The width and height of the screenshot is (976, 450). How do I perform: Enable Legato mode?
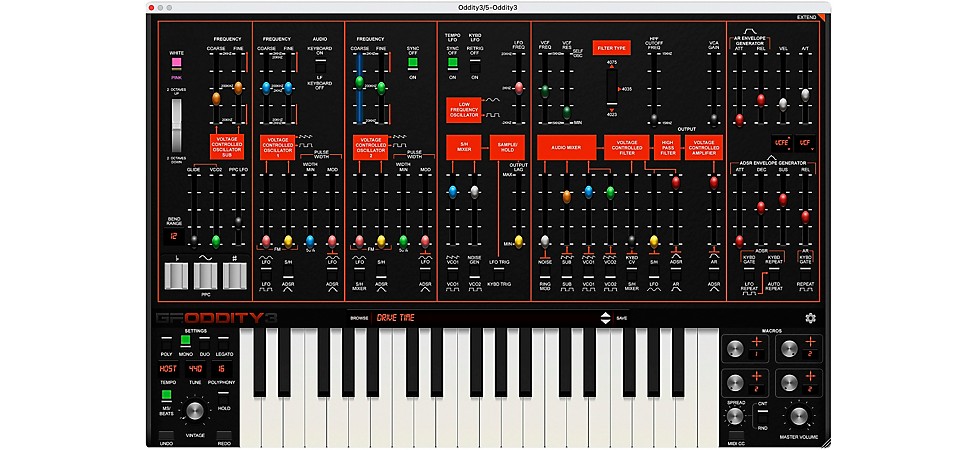coord(224,344)
